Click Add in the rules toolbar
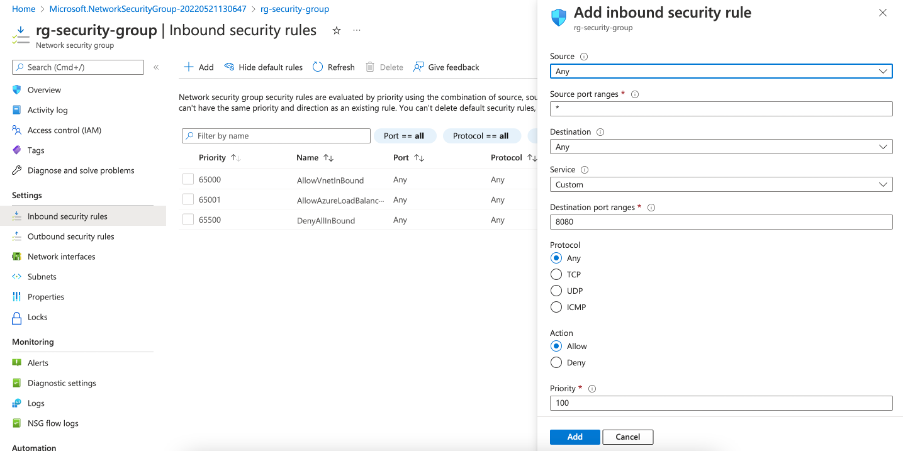 (199, 67)
